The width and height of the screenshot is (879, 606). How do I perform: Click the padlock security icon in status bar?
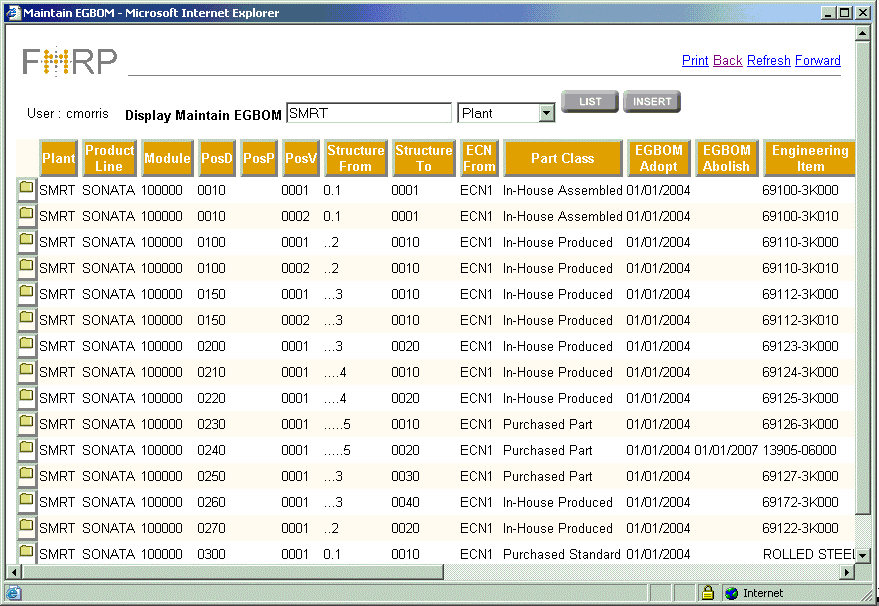[707, 593]
